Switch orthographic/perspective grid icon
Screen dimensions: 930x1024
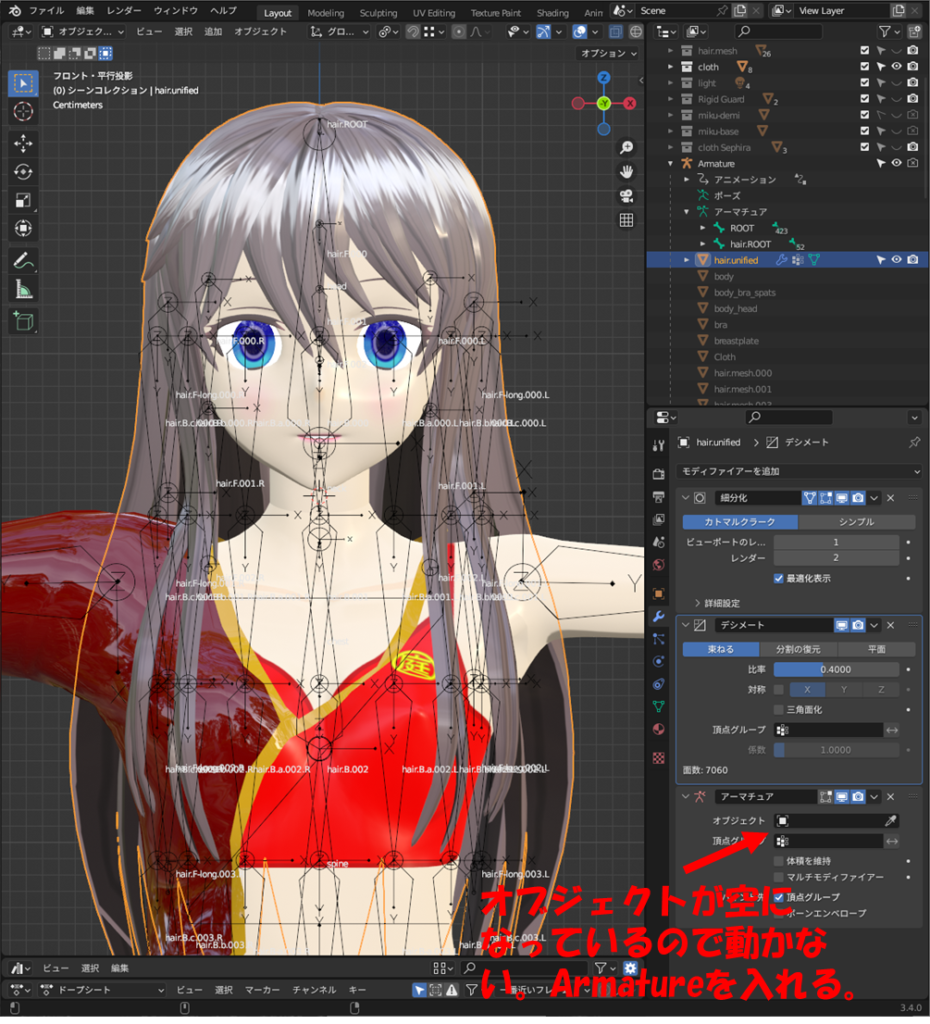pyautogui.click(x=626, y=220)
